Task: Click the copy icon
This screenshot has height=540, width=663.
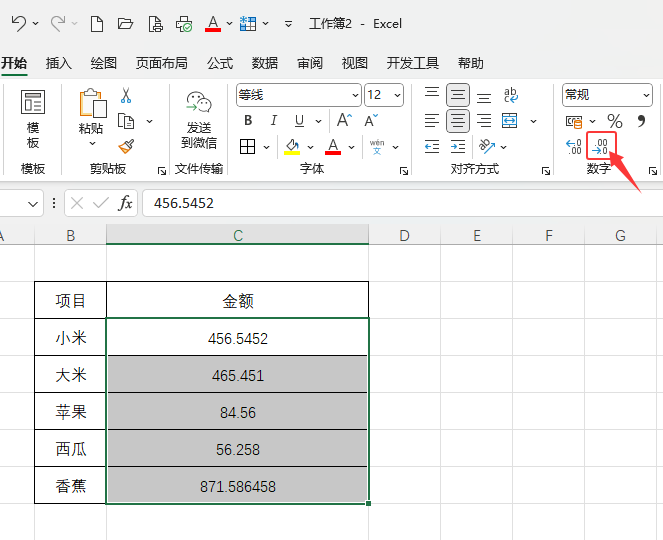Action: [x=126, y=121]
